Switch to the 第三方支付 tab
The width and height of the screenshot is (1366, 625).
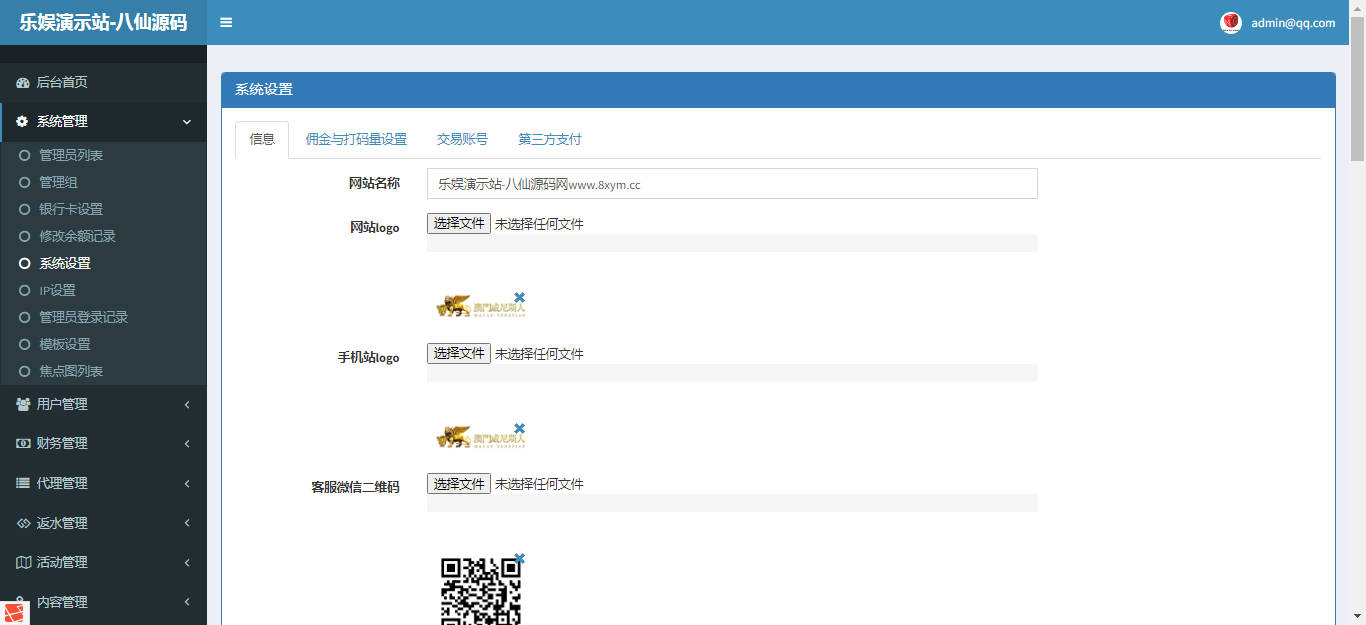click(549, 140)
